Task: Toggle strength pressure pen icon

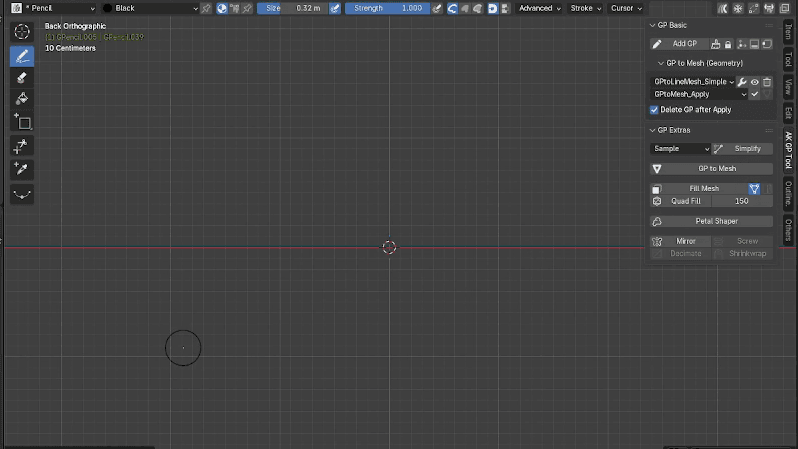Action: [437, 8]
